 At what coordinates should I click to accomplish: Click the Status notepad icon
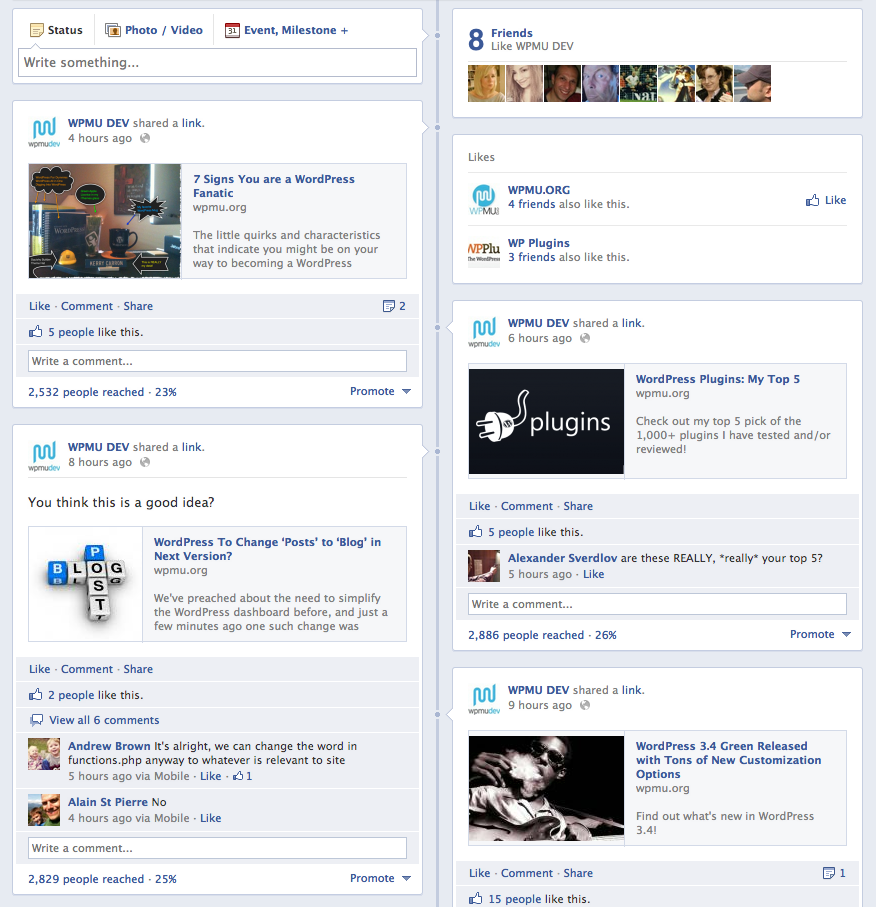(x=36, y=30)
